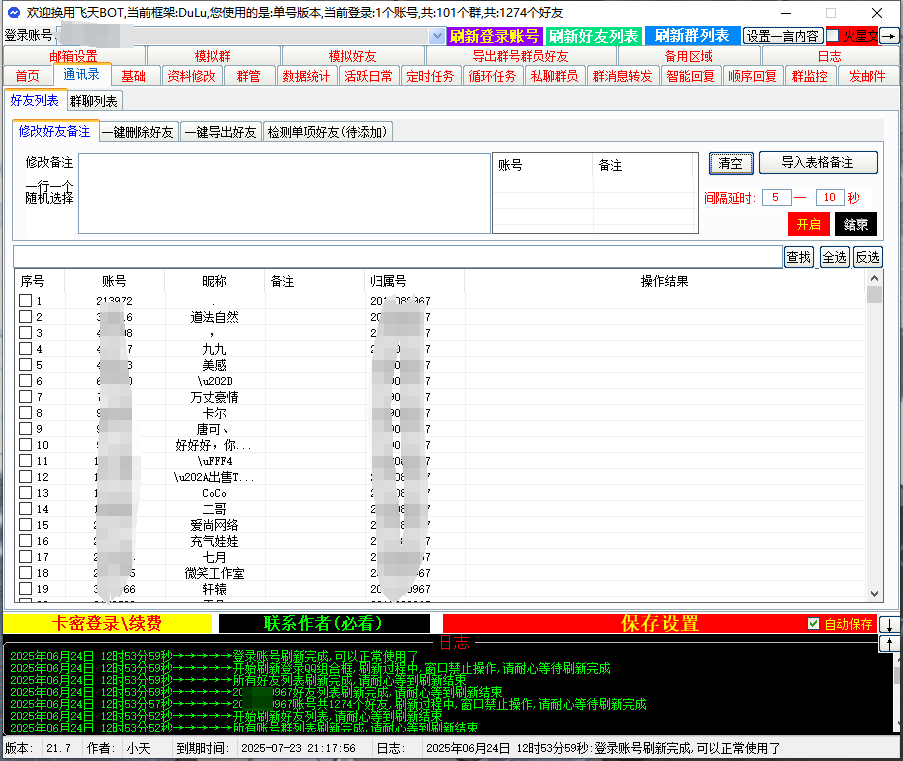903x761 pixels.
Task: Check the box for row 1
Action: click(x=25, y=300)
